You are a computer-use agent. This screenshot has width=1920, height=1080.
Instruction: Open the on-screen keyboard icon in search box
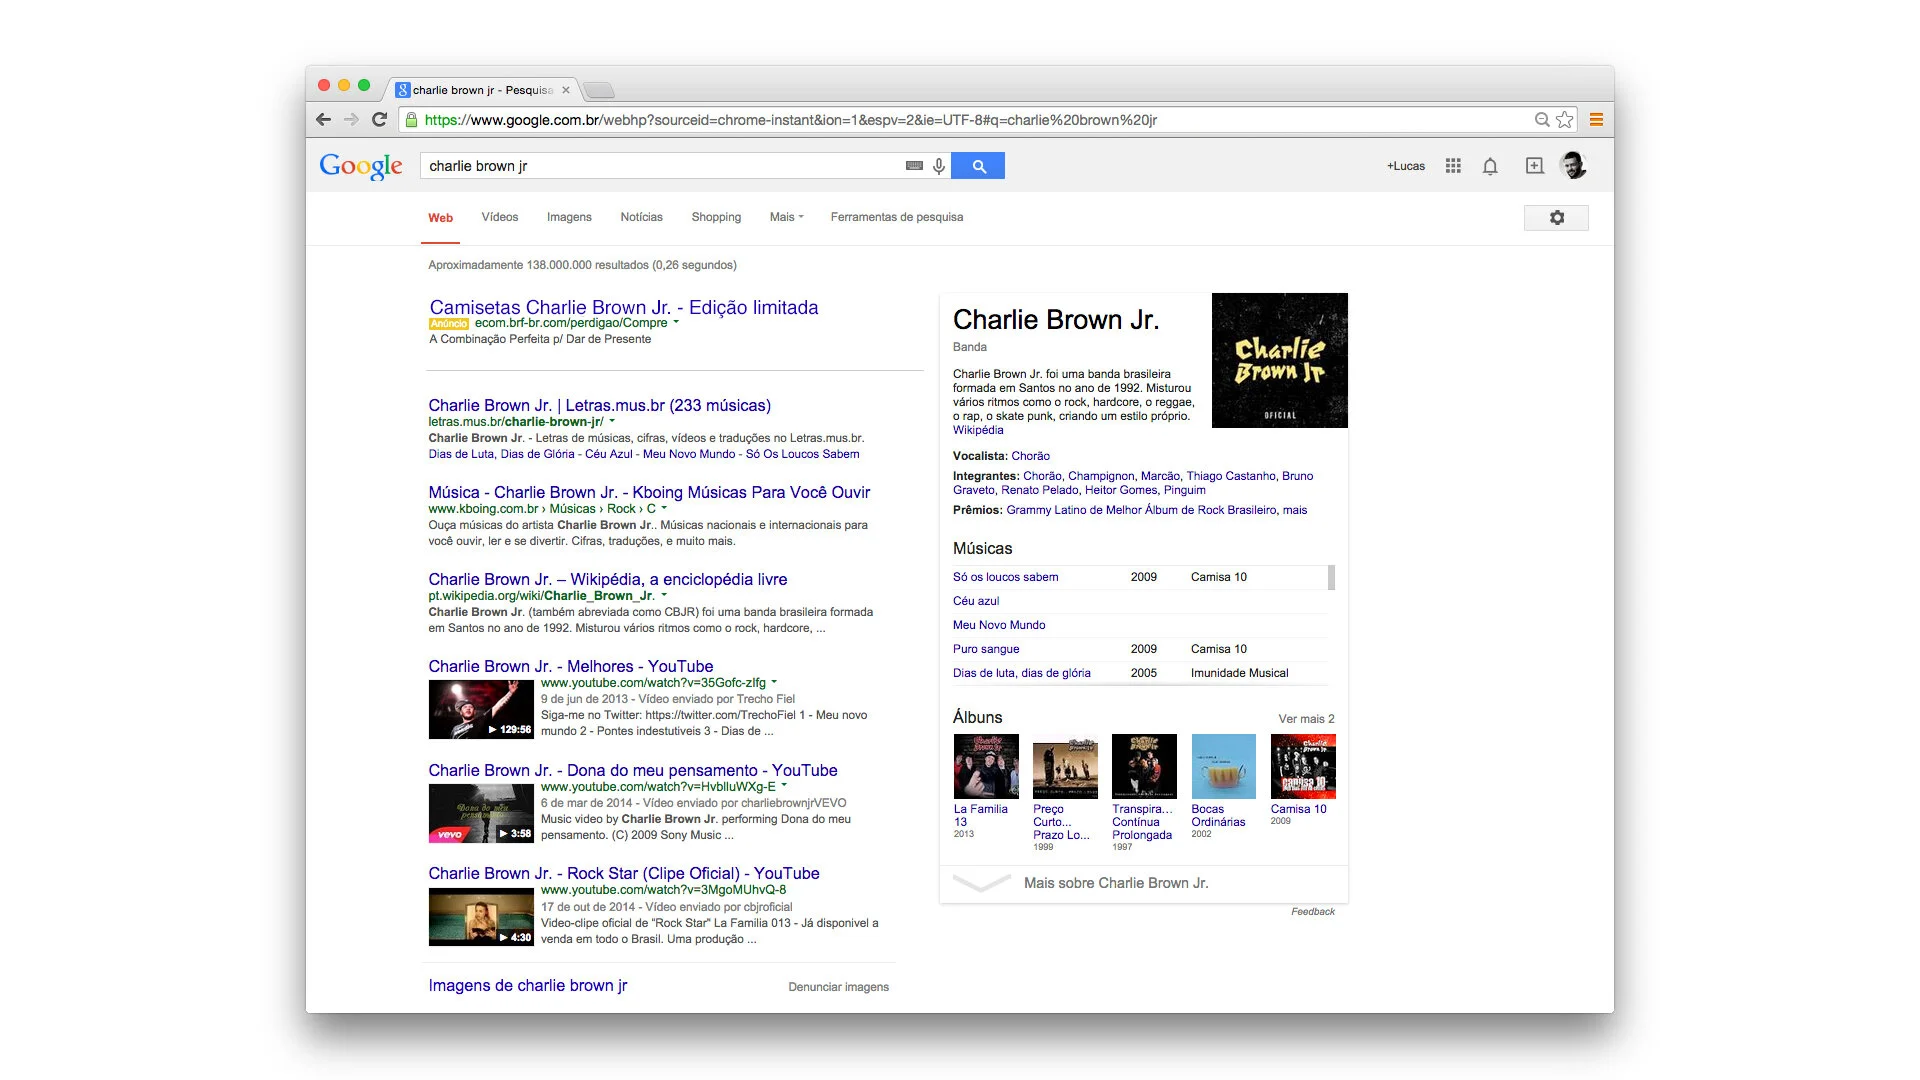tap(914, 166)
